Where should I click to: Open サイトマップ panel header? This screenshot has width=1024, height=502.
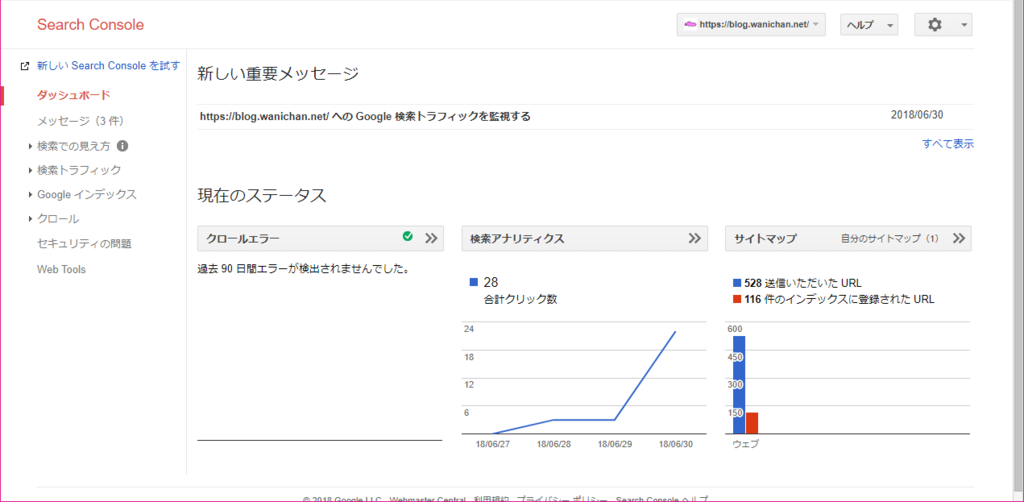click(x=848, y=238)
